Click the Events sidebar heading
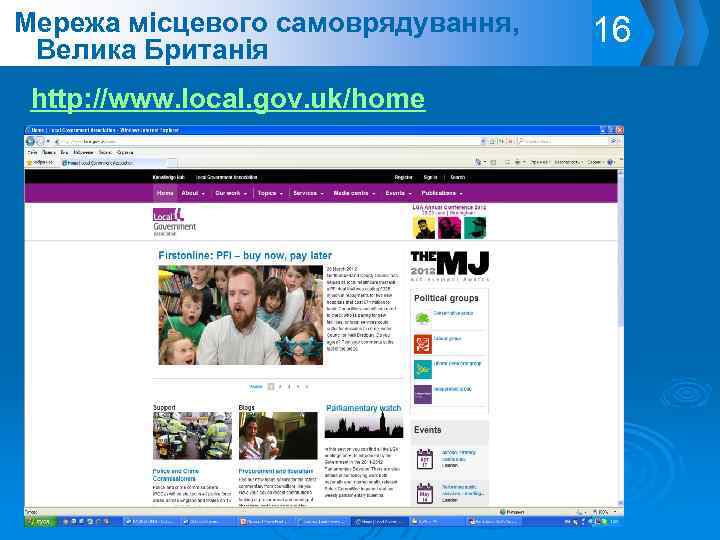Screen dimensions: 720x540 pos(428,430)
